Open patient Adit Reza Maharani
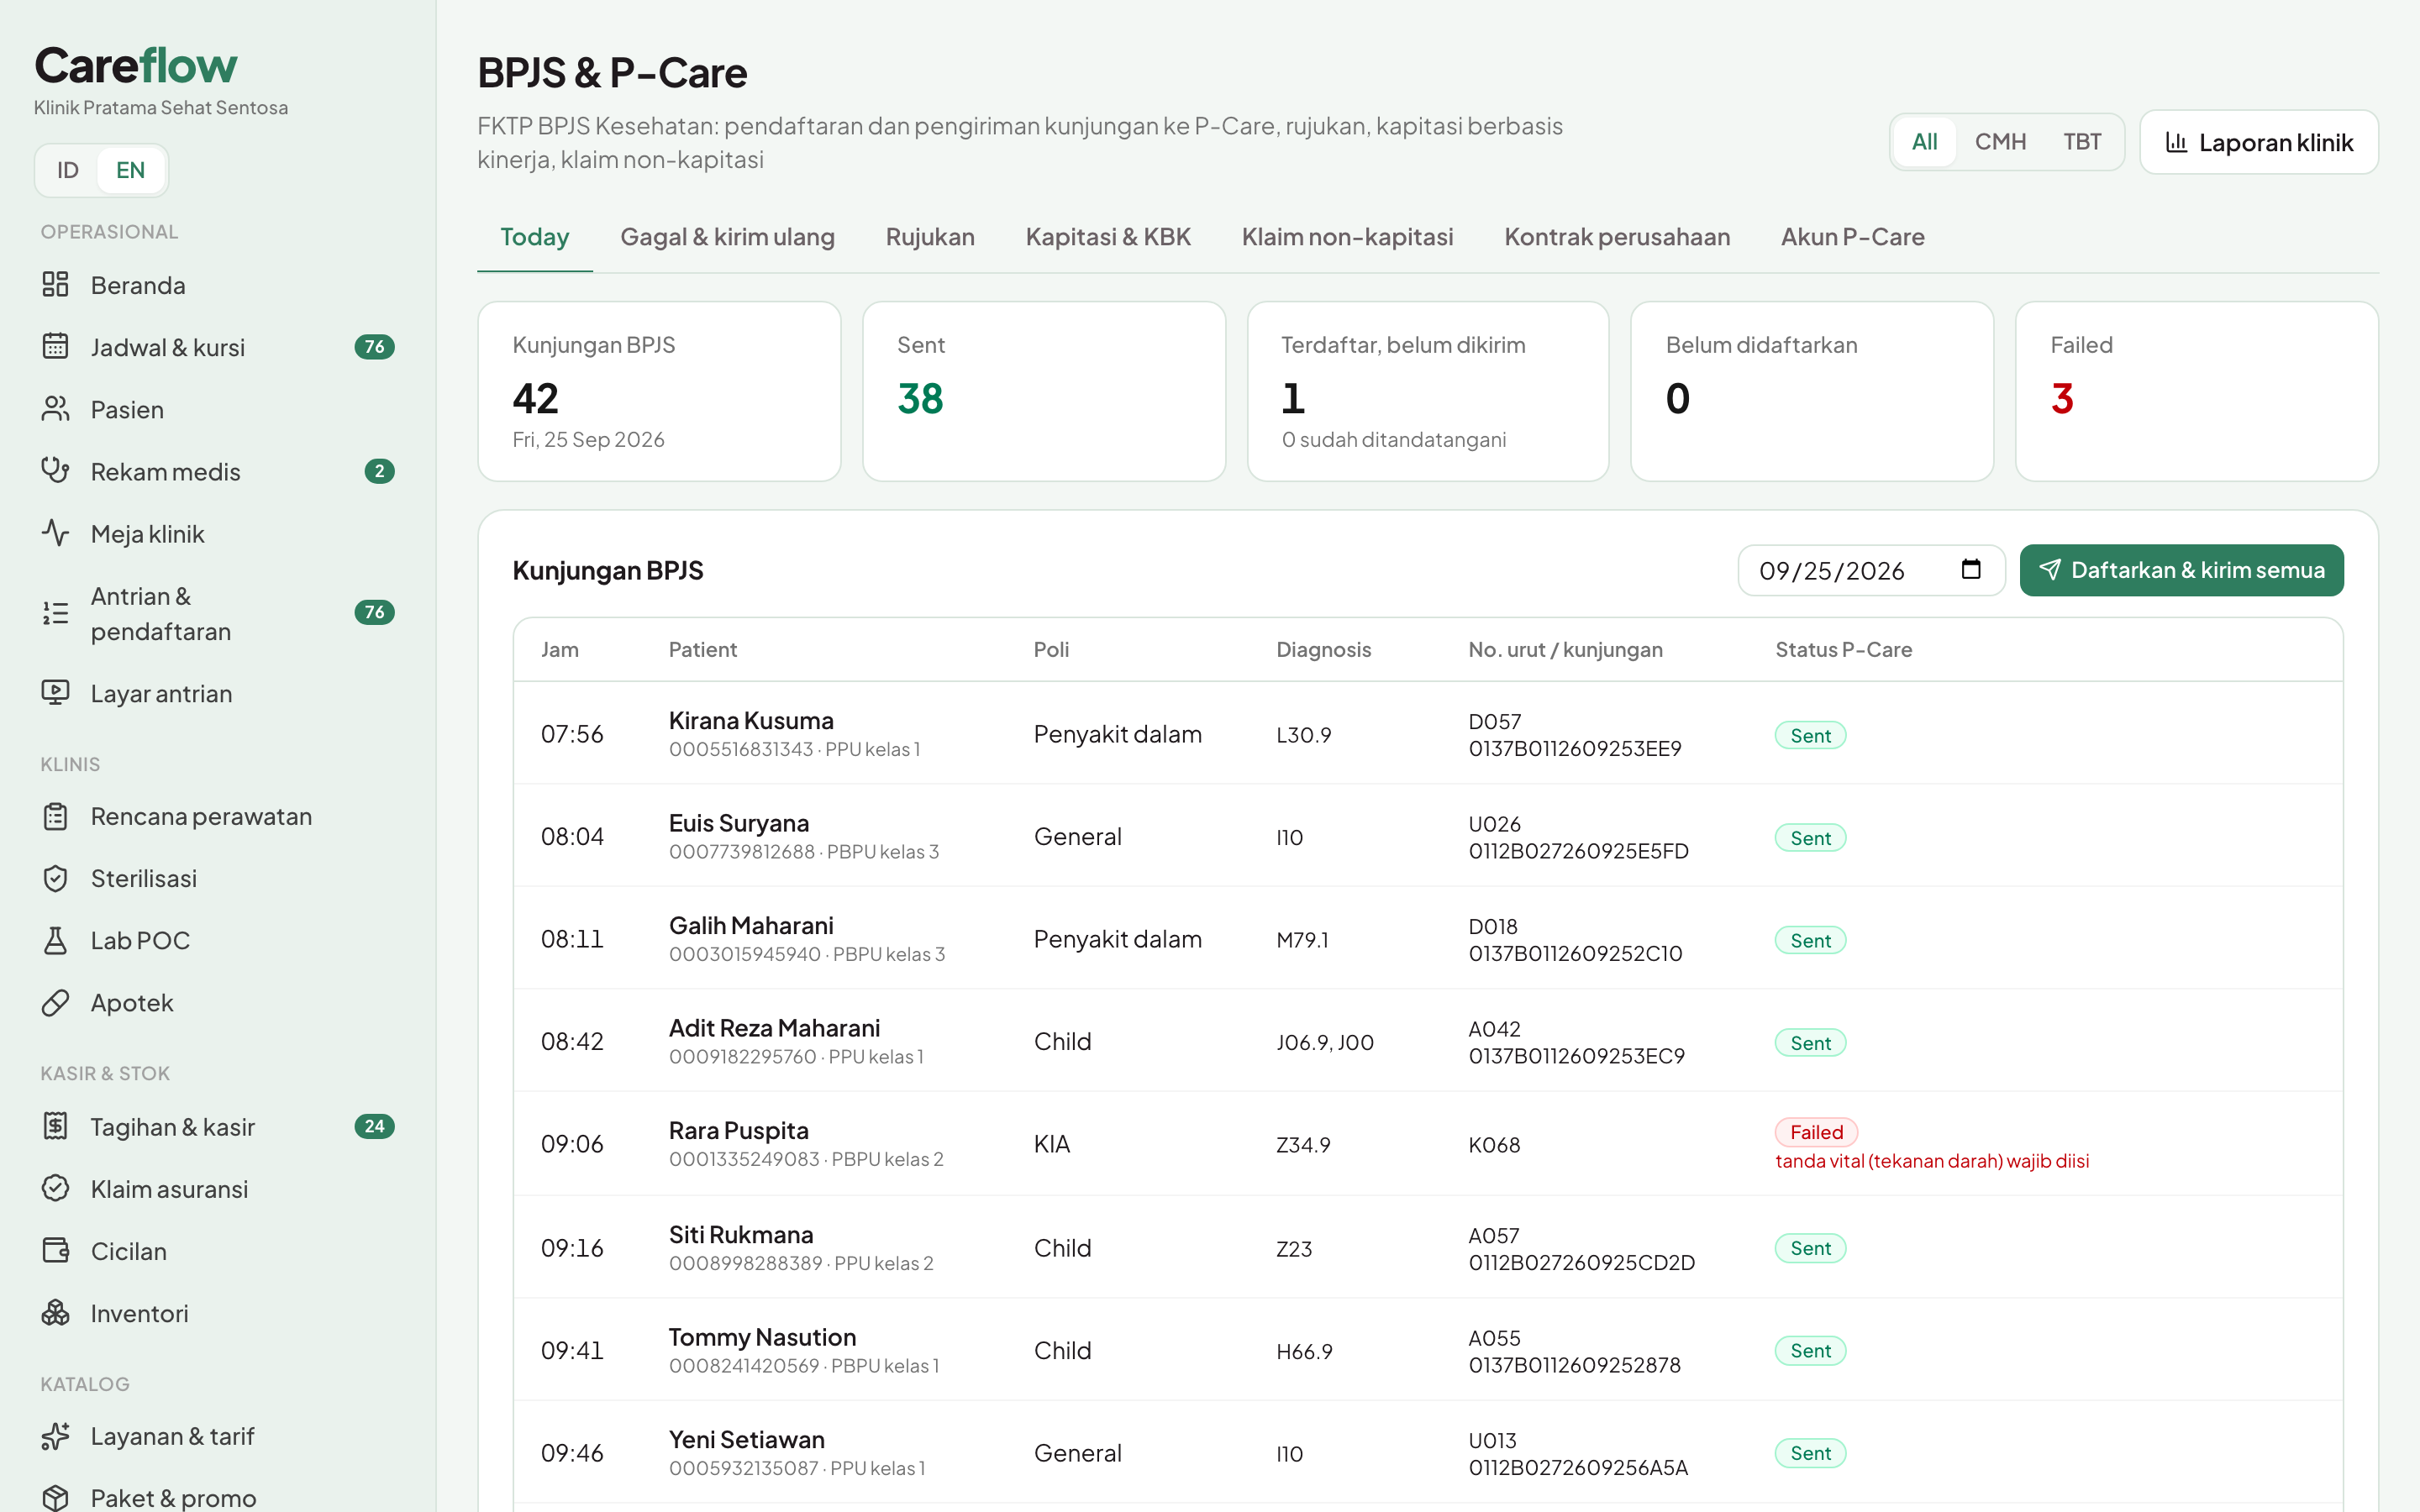Viewport: 2420px width, 1512px height. click(x=774, y=1028)
